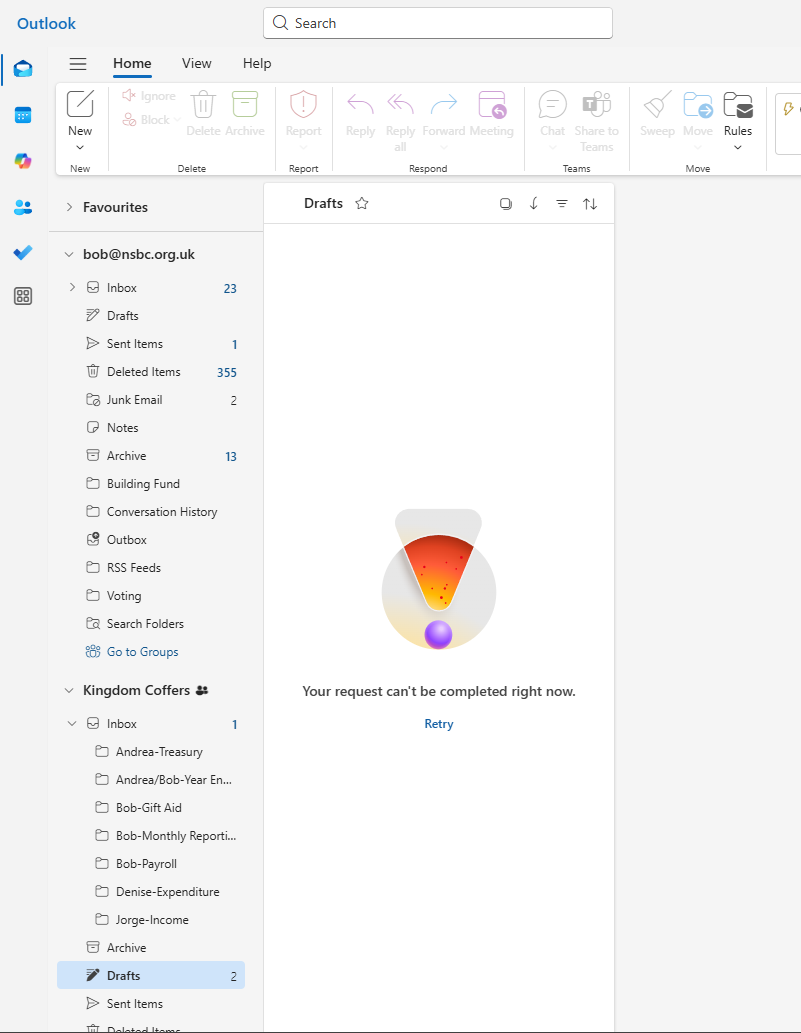
Task: Open the RSS Feeds folder
Action: pyautogui.click(x=151, y=568)
